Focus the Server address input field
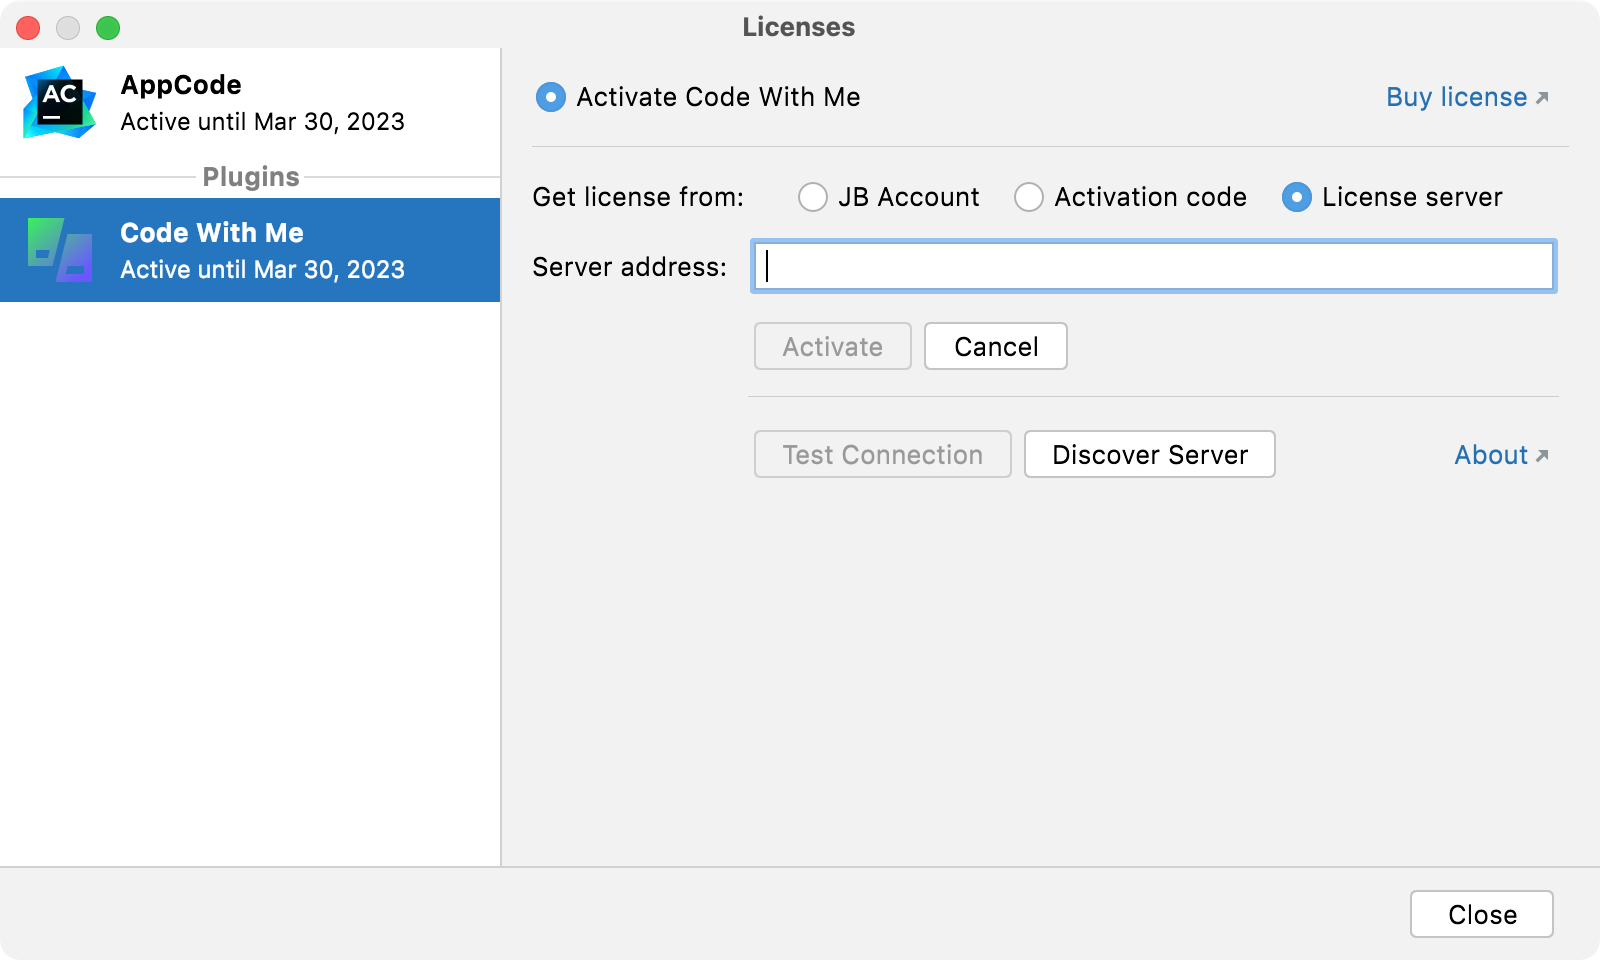Image resolution: width=1600 pixels, height=960 pixels. coord(1154,266)
